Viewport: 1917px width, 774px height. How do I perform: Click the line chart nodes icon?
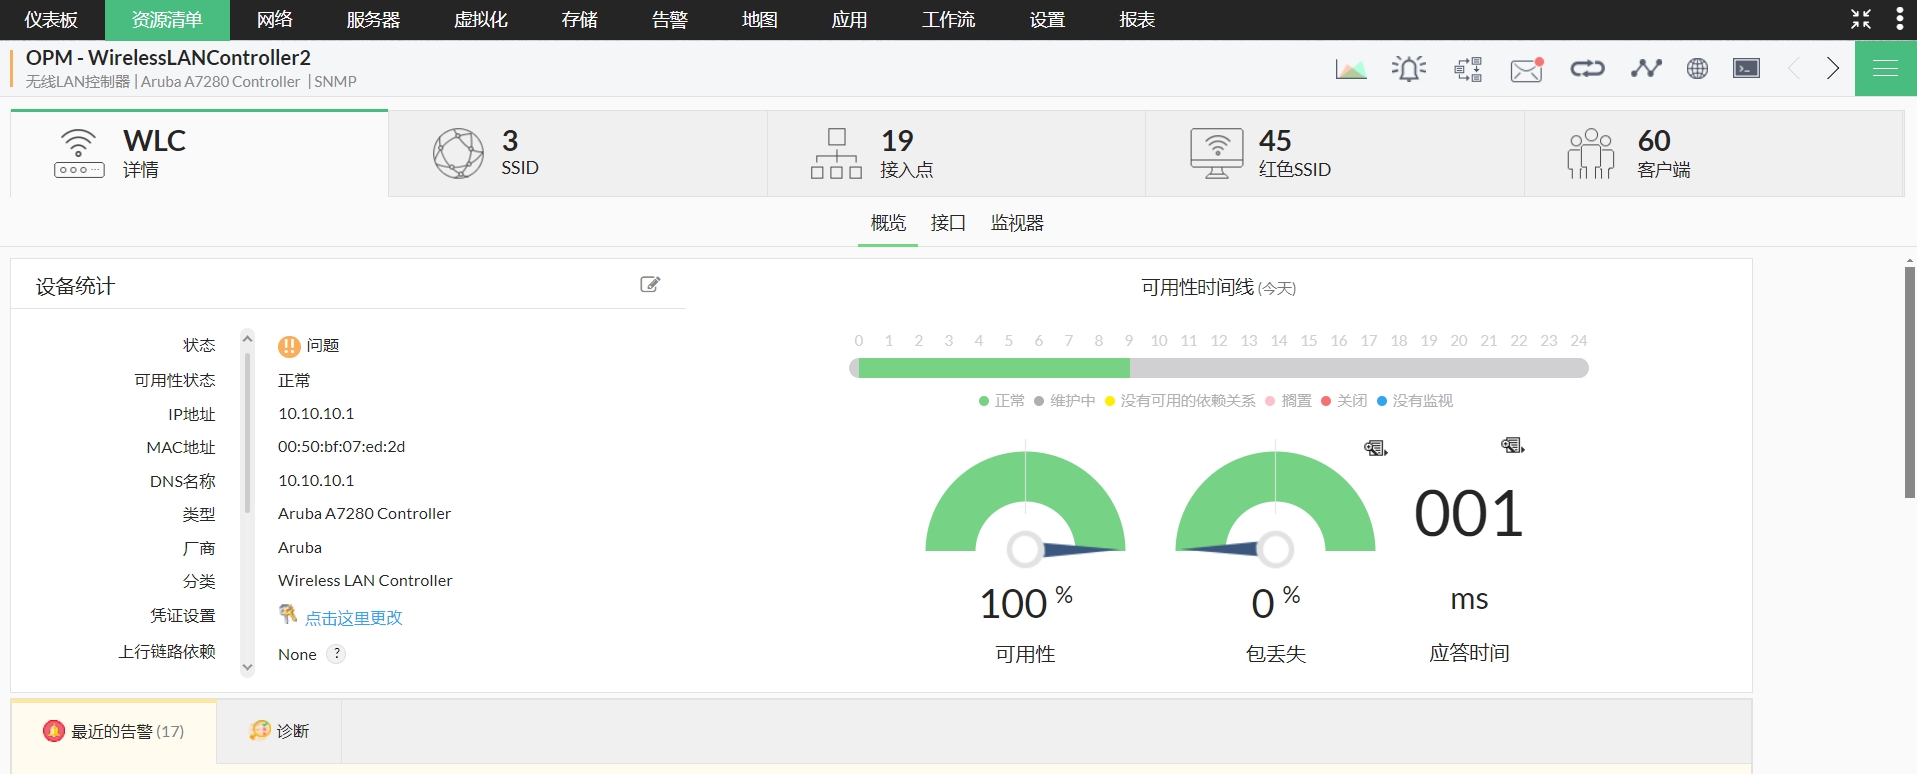(x=1645, y=68)
